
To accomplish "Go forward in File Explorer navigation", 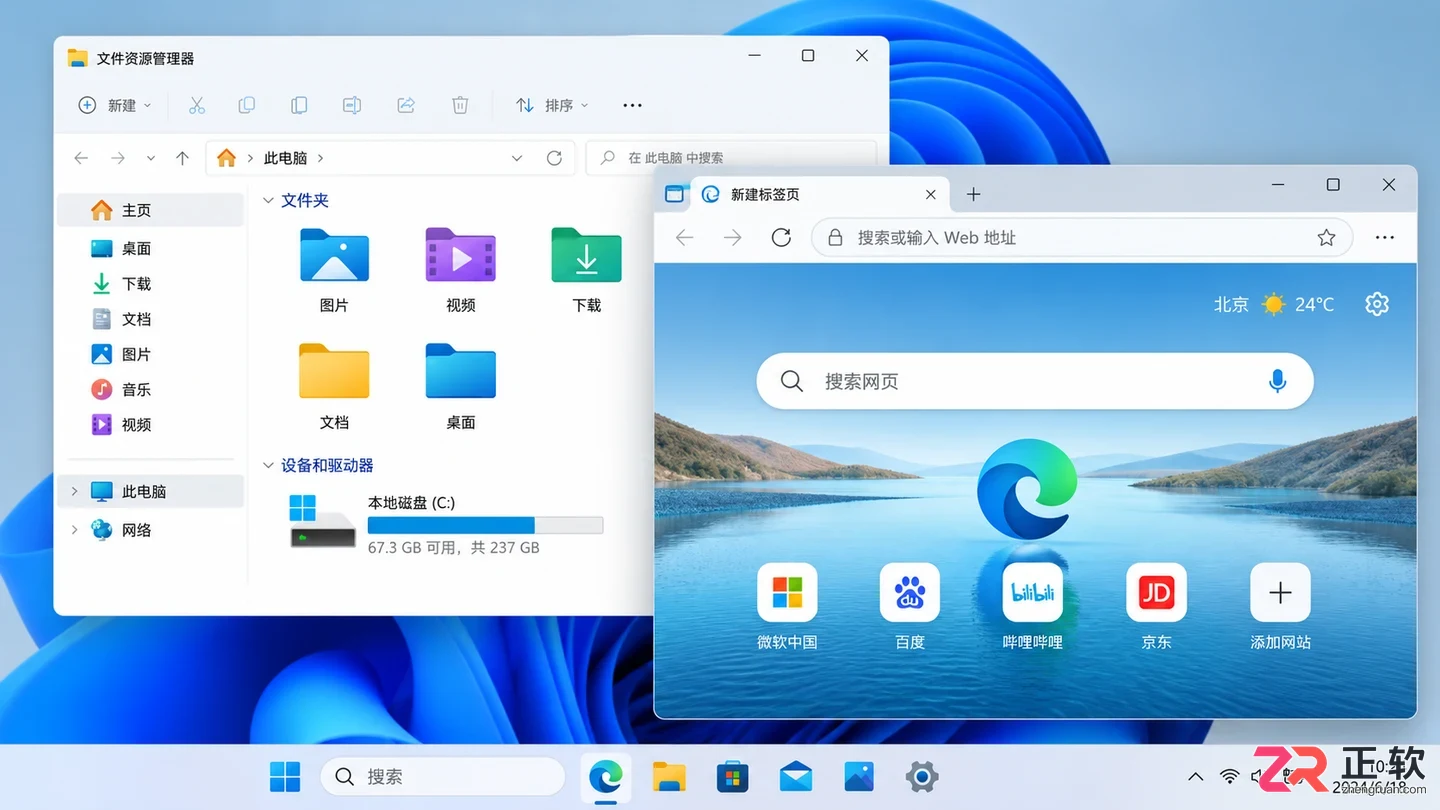I will click(118, 158).
